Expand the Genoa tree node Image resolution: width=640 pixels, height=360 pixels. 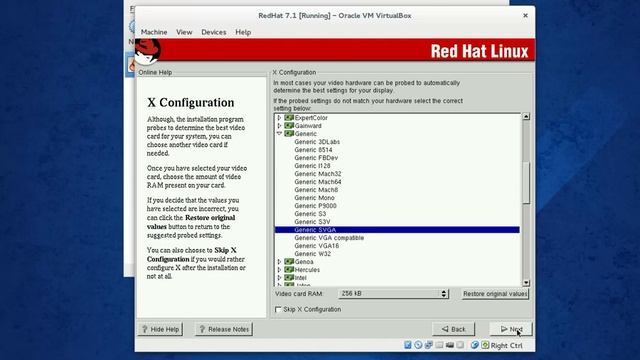280,262
